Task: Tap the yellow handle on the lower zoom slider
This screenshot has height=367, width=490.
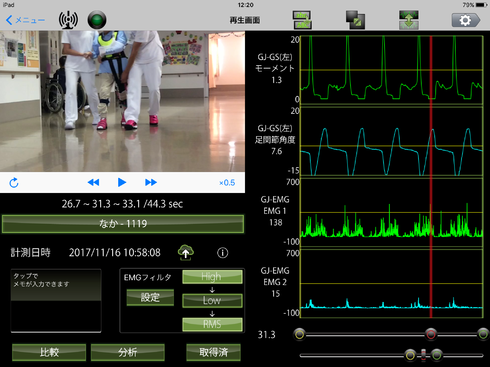Action: (x=410, y=355)
